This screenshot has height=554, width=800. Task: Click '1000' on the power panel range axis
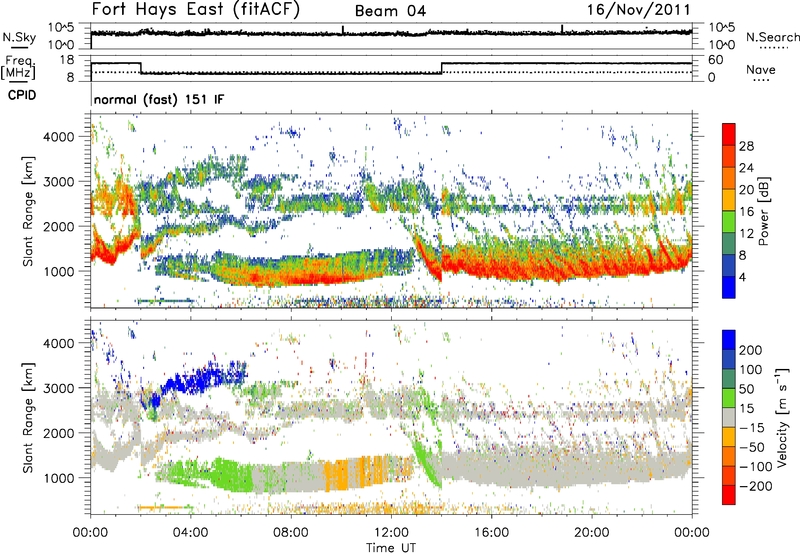[x=58, y=271]
